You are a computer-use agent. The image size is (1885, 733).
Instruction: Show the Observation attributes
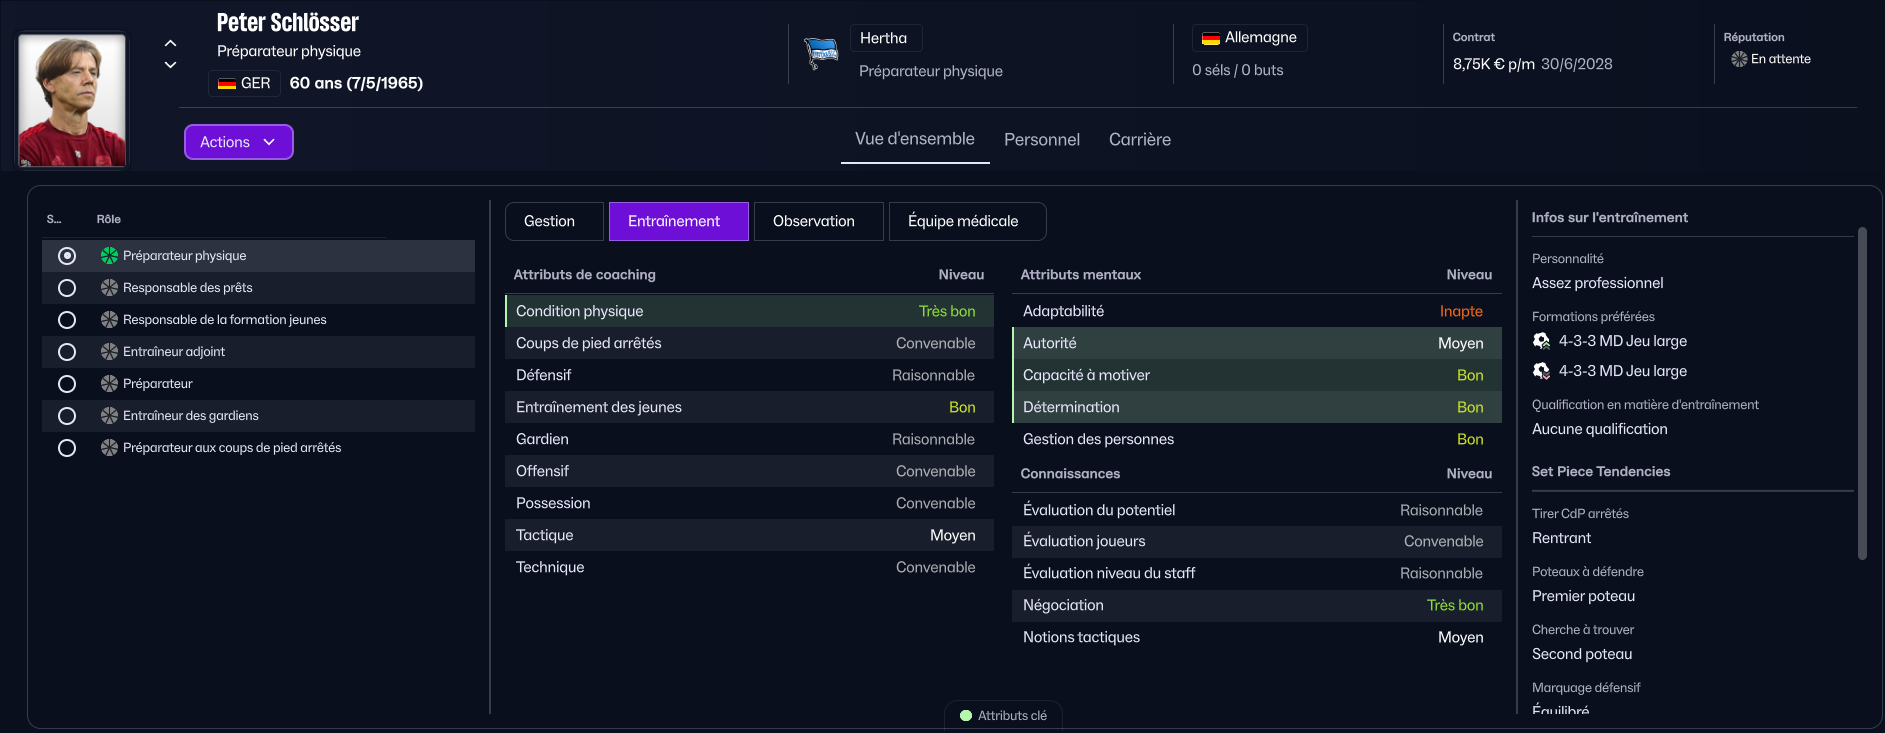coord(818,221)
